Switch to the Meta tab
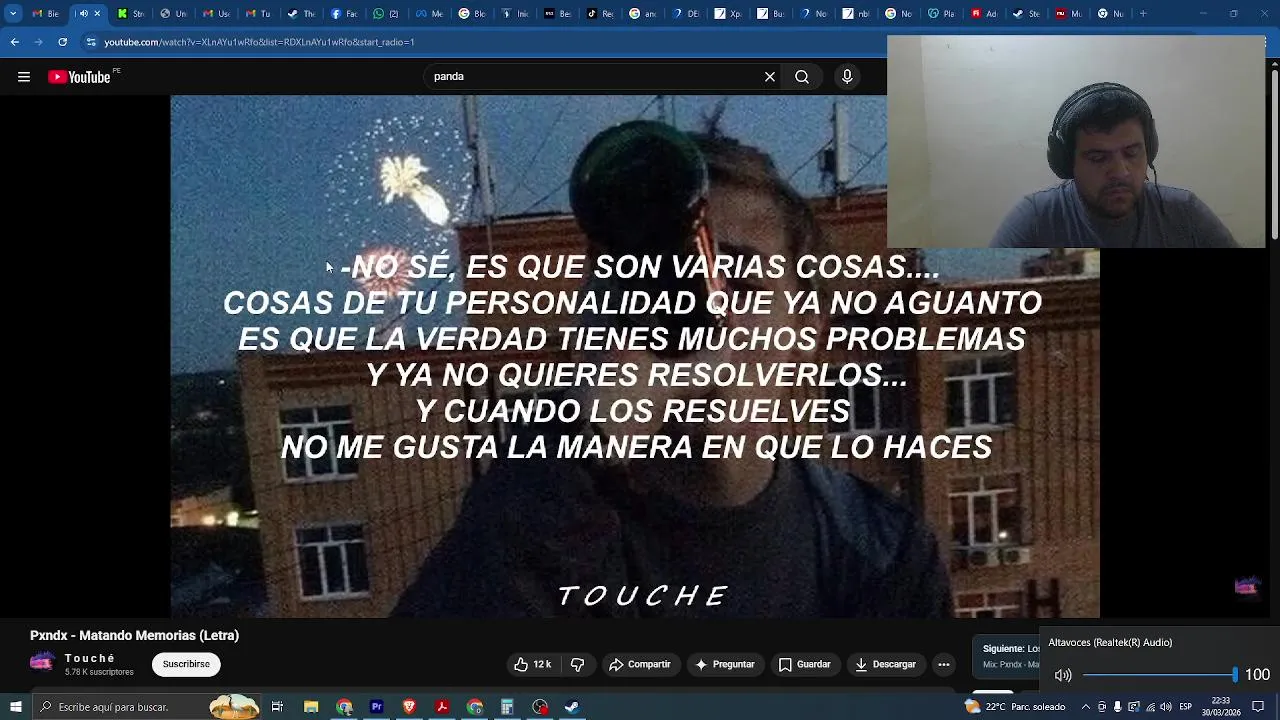Image resolution: width=1280 pixels, height=720 pixels. click(429, 14)
